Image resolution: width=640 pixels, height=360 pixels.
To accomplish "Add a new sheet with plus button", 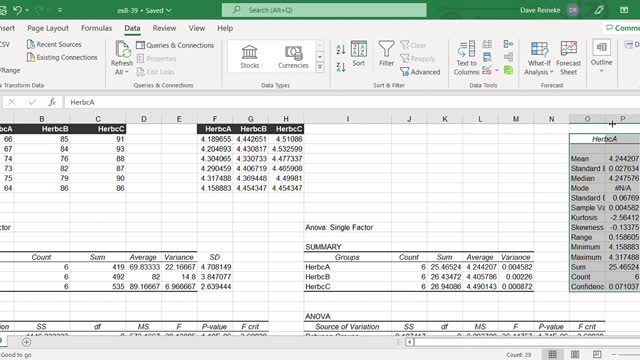I will (x=26, y=342).
